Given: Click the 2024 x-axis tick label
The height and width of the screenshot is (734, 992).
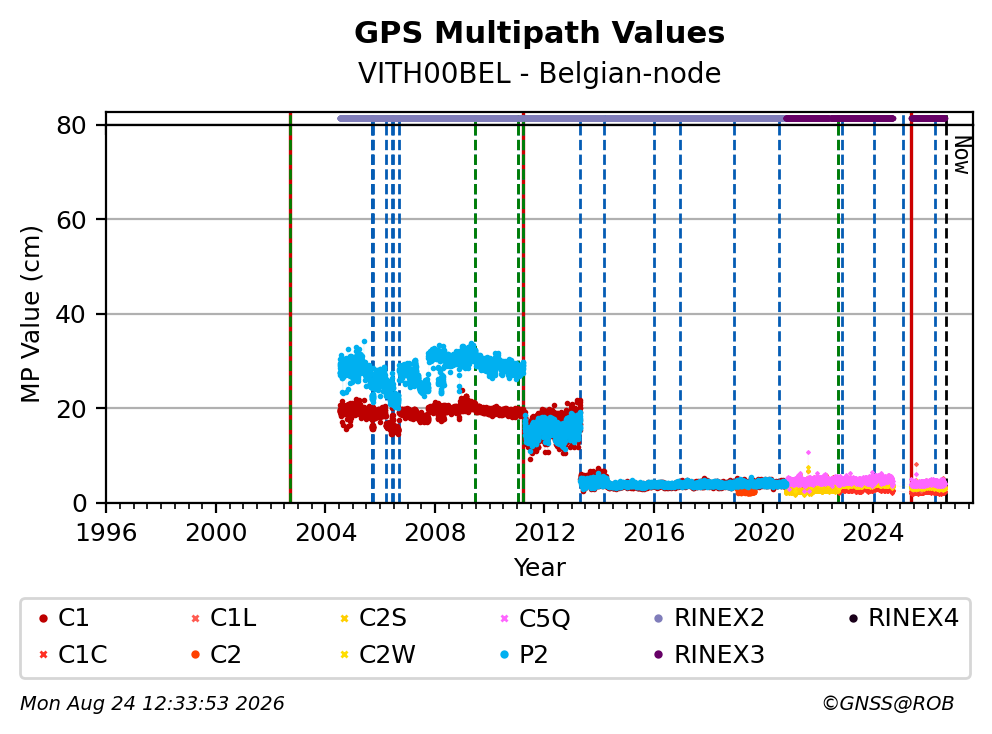Looking at the screenshot, I should click(x=873, y=533).
